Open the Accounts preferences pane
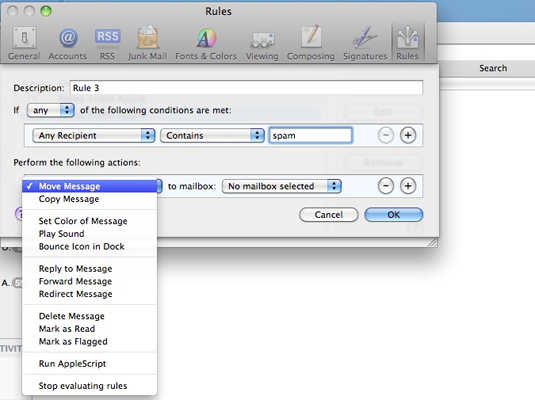This screenshot has height=400, width=535. pyautogui.click(x=68, y=43)
